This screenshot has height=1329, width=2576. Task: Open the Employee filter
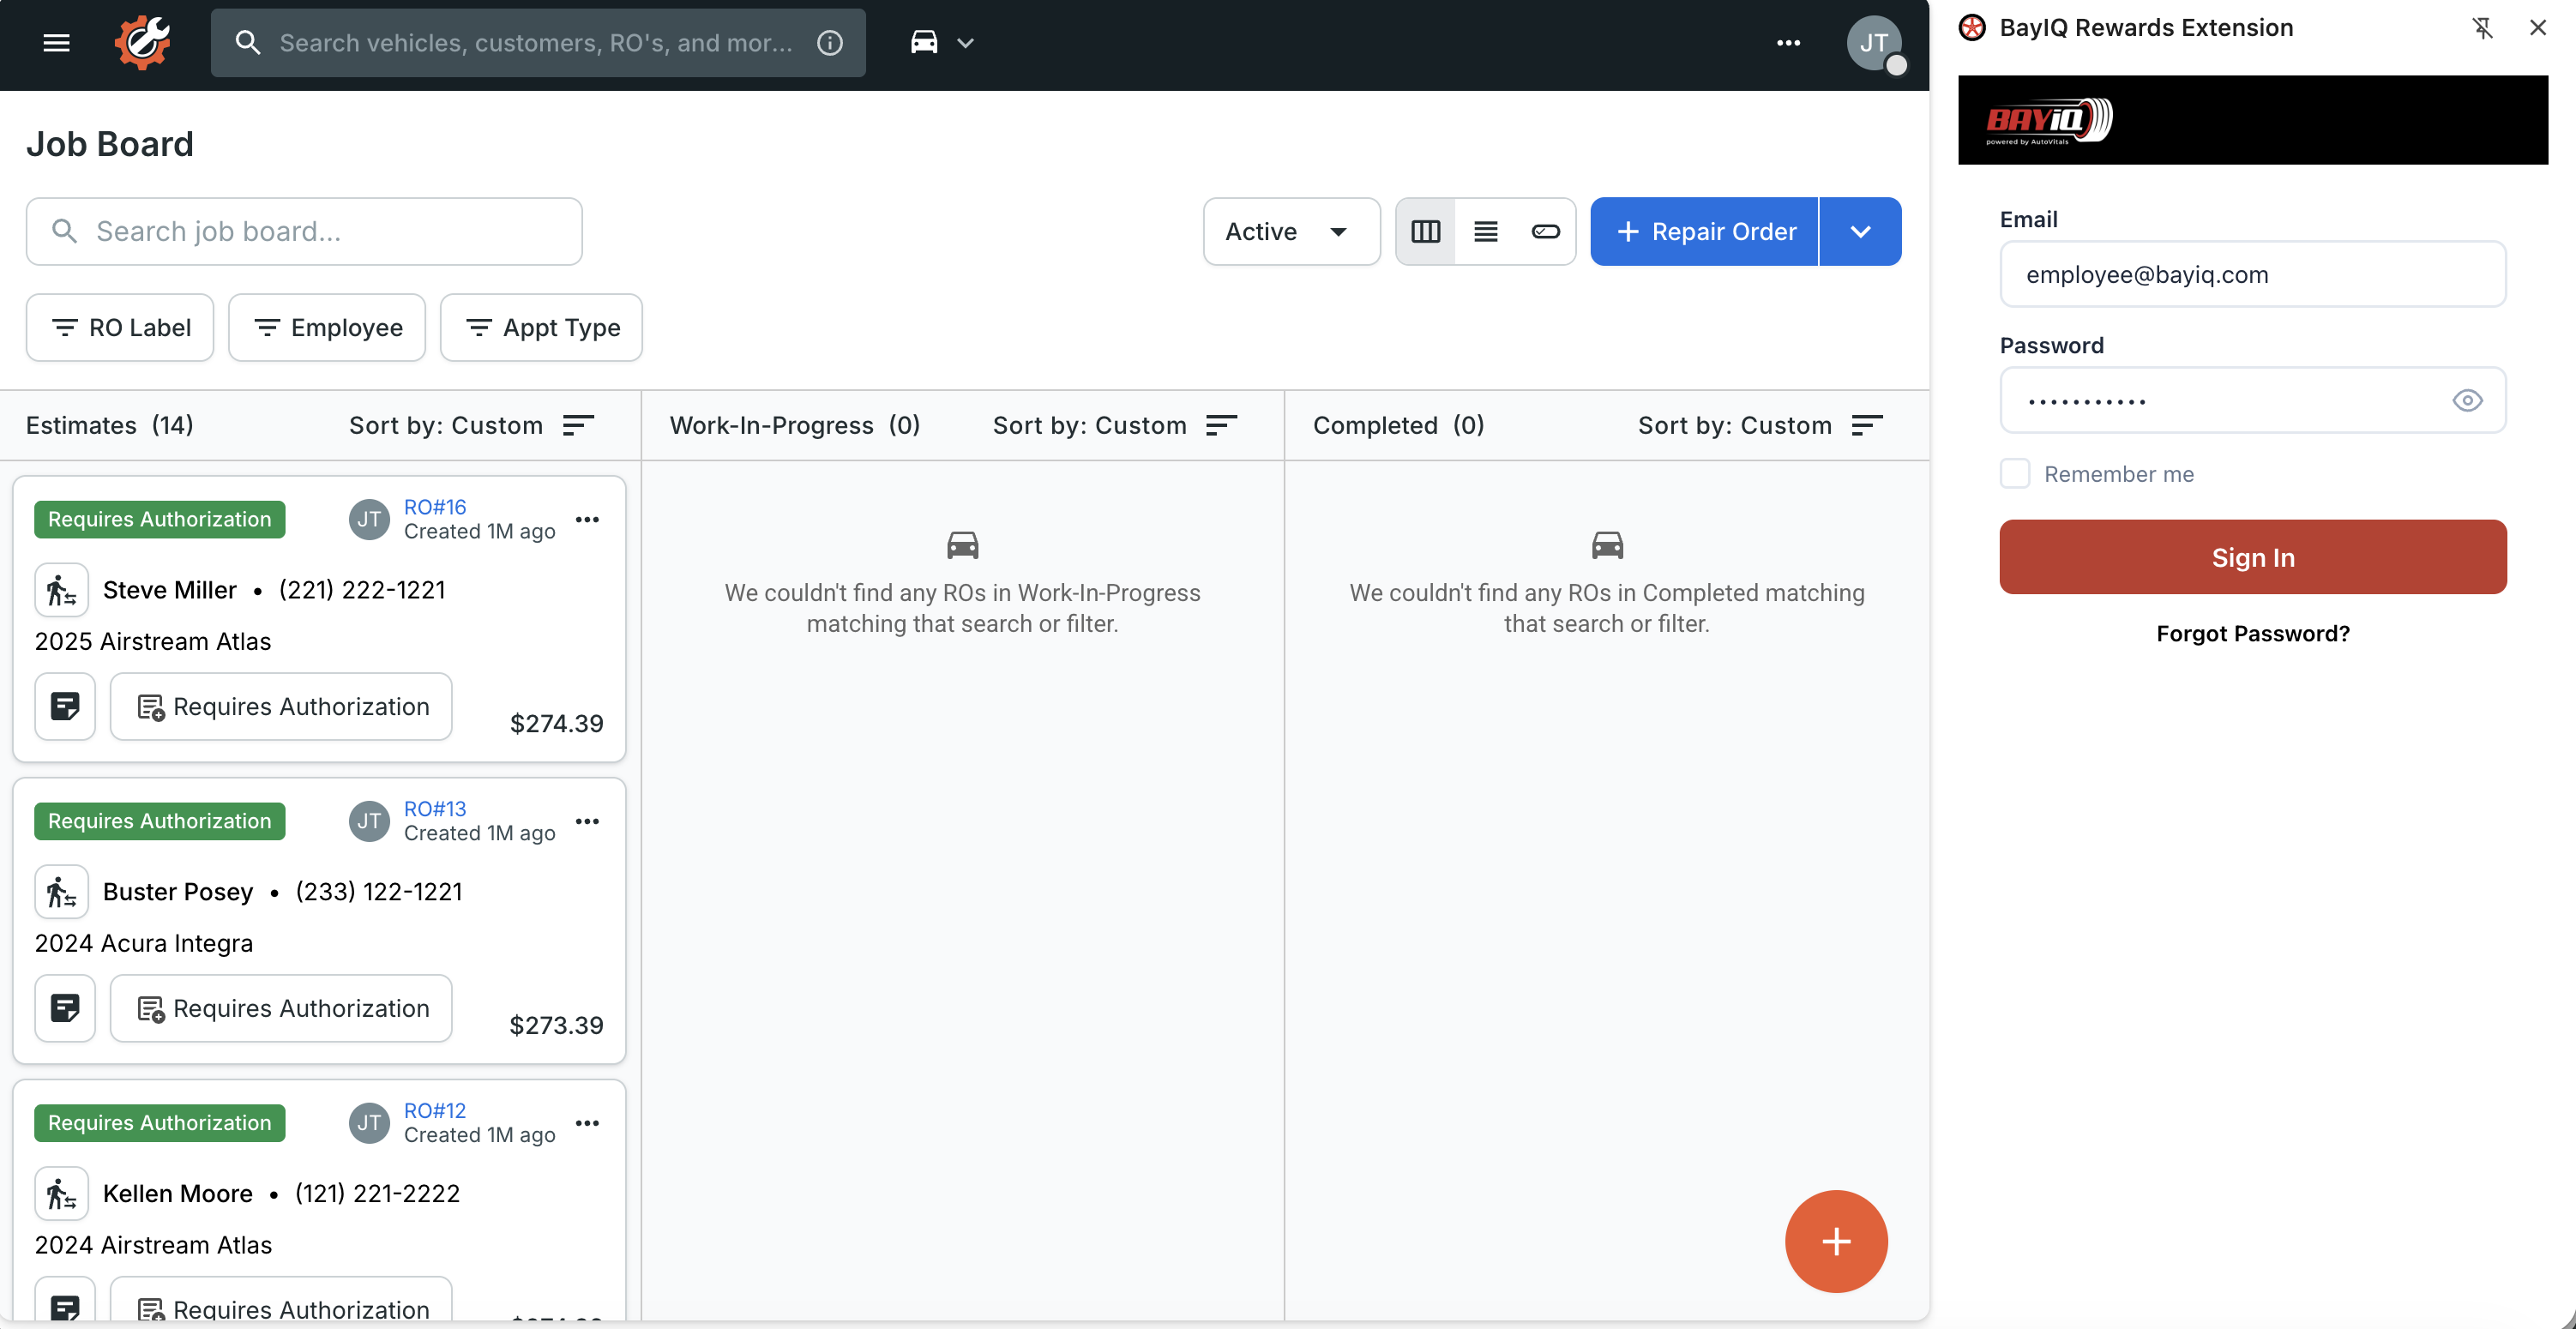pyautogui.click(x=327, y=327)
